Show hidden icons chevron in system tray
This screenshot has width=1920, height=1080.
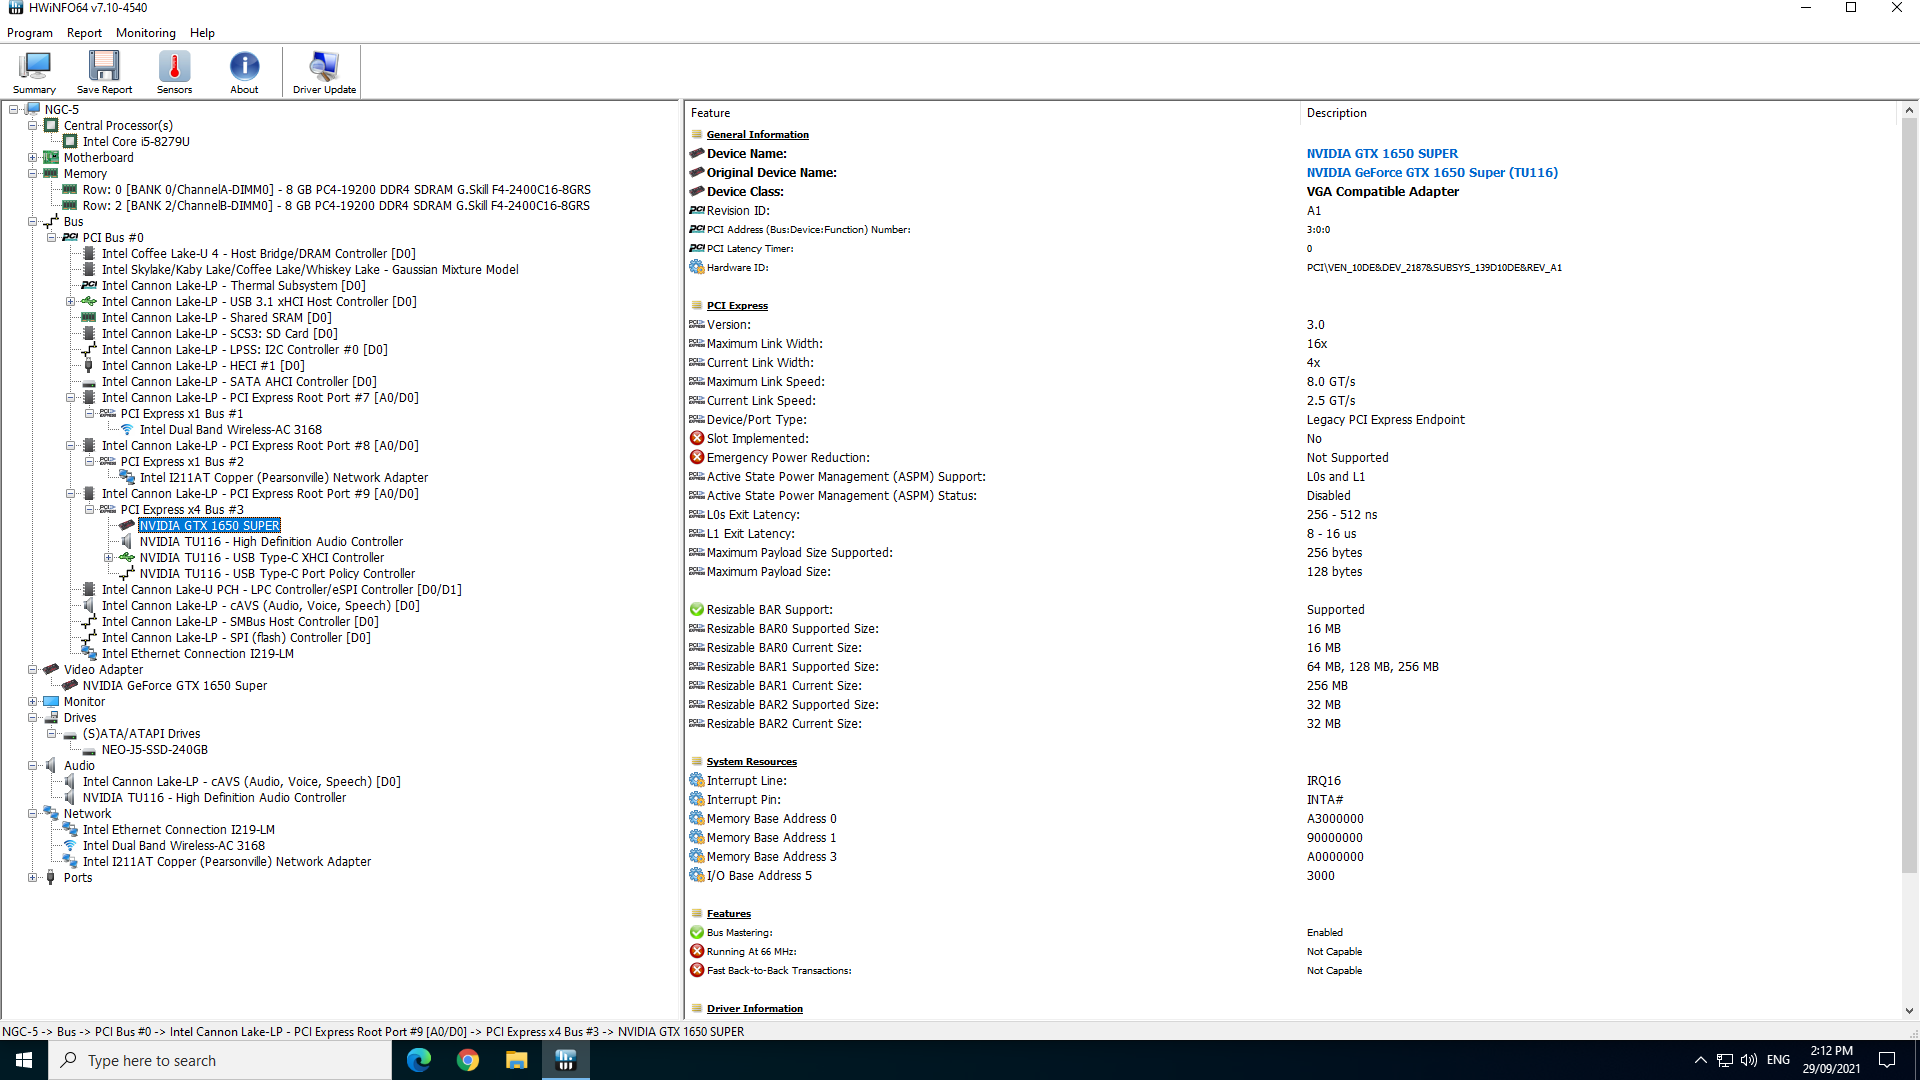click(1700, 1060)
